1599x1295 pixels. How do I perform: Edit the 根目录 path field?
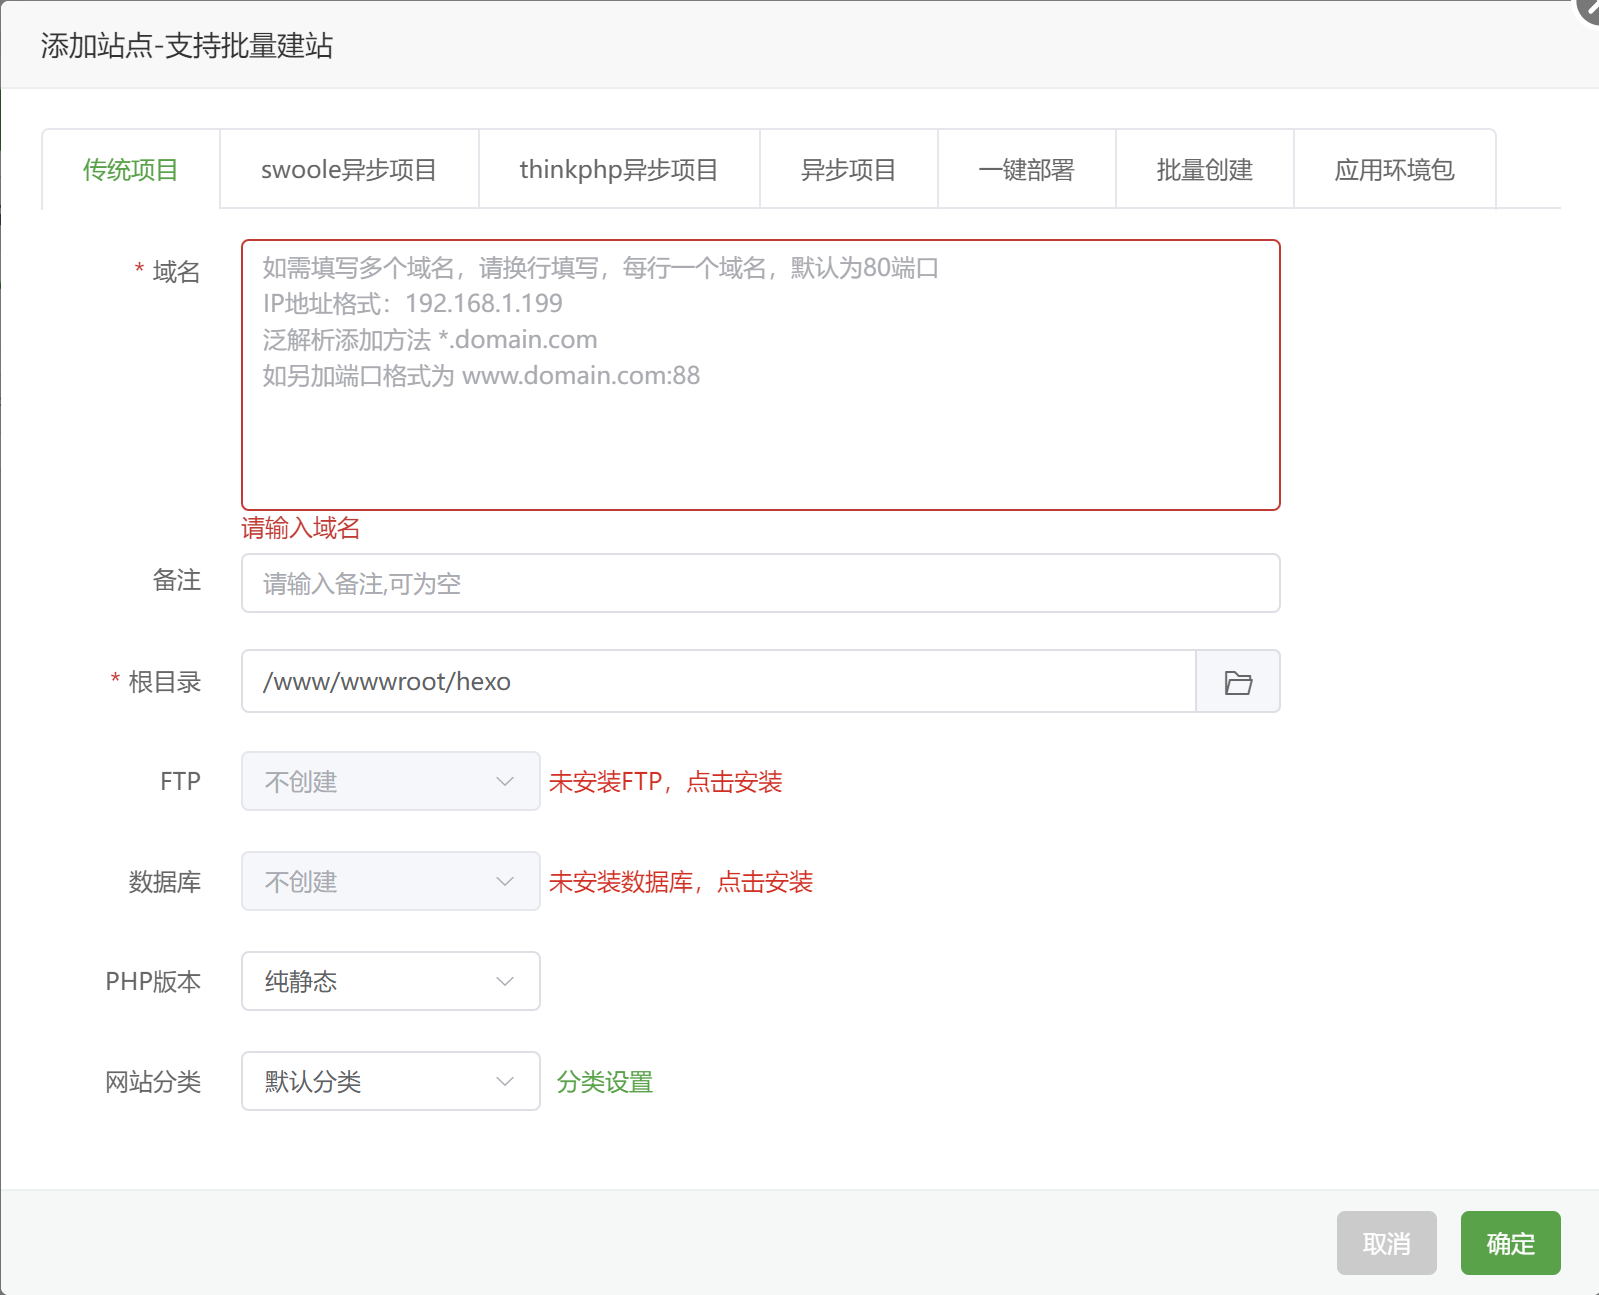pyautogui.click(x=719, y=682)
